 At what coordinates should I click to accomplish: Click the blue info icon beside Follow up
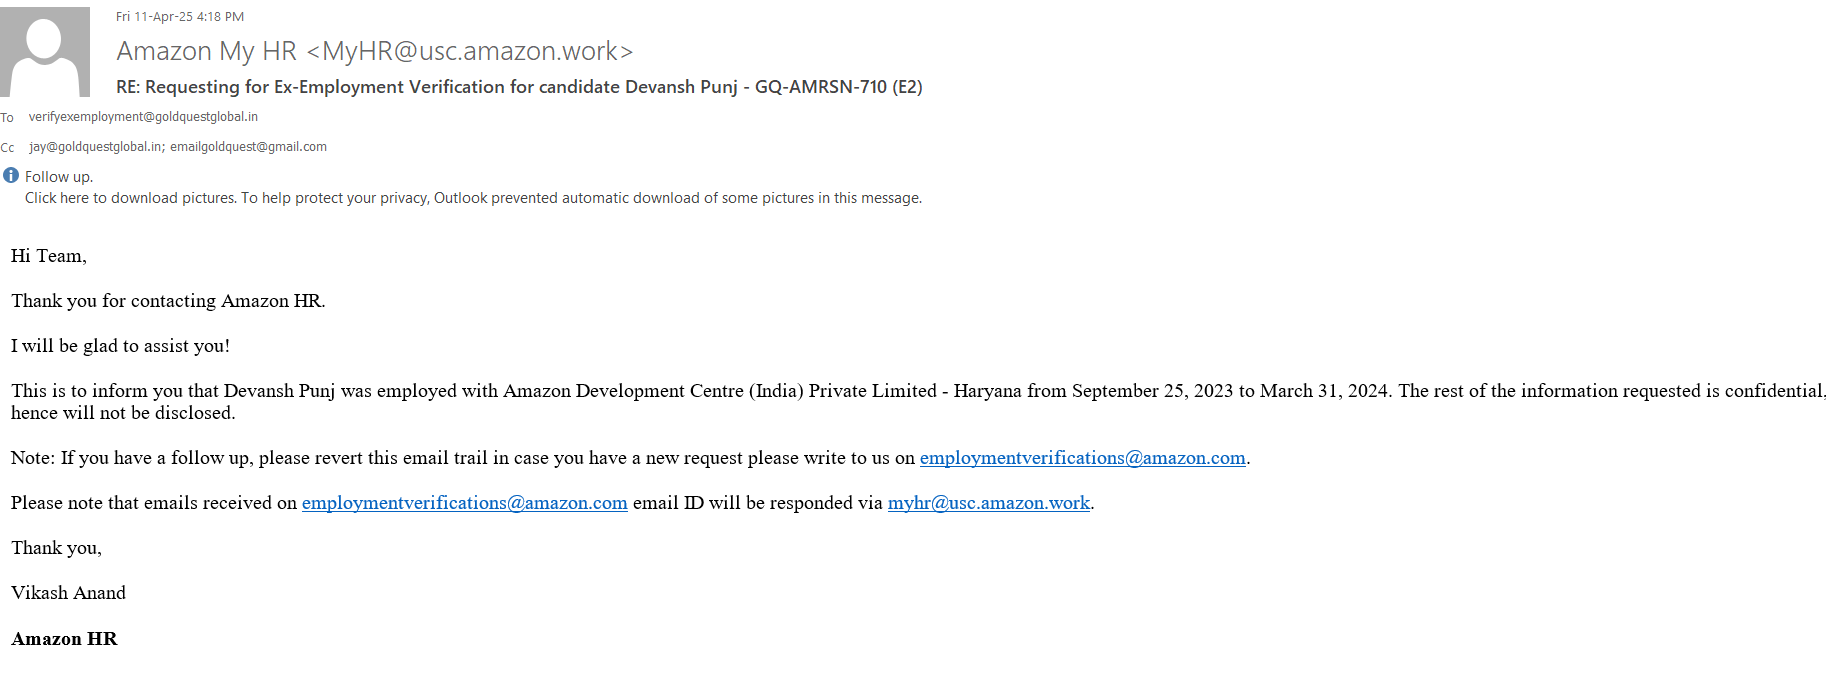point(11,176)
